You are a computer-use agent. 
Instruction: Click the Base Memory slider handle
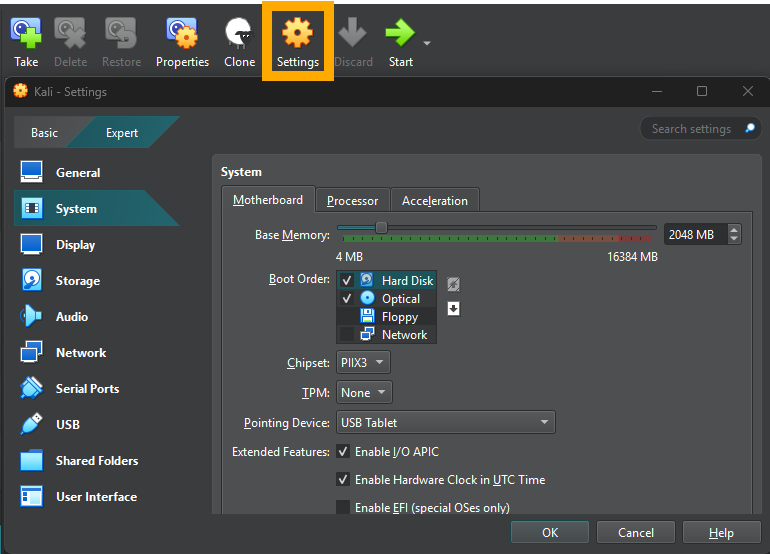381,227
